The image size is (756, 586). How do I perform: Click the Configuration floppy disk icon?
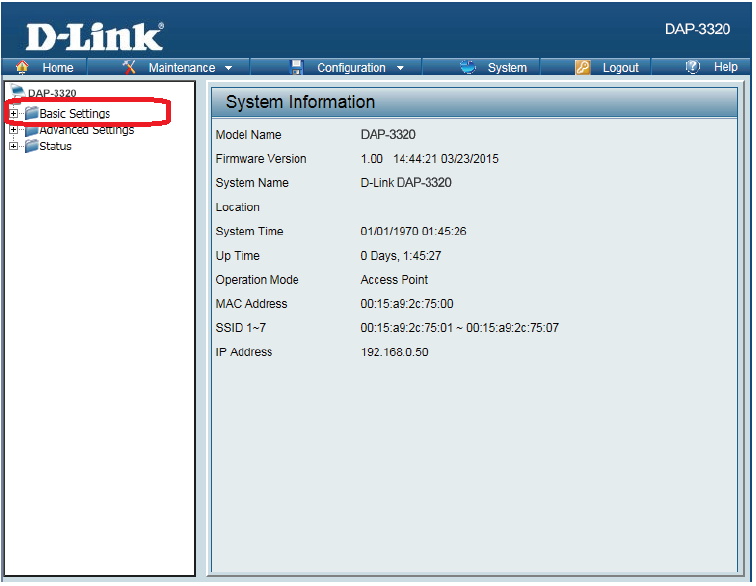tap(296, 67)
